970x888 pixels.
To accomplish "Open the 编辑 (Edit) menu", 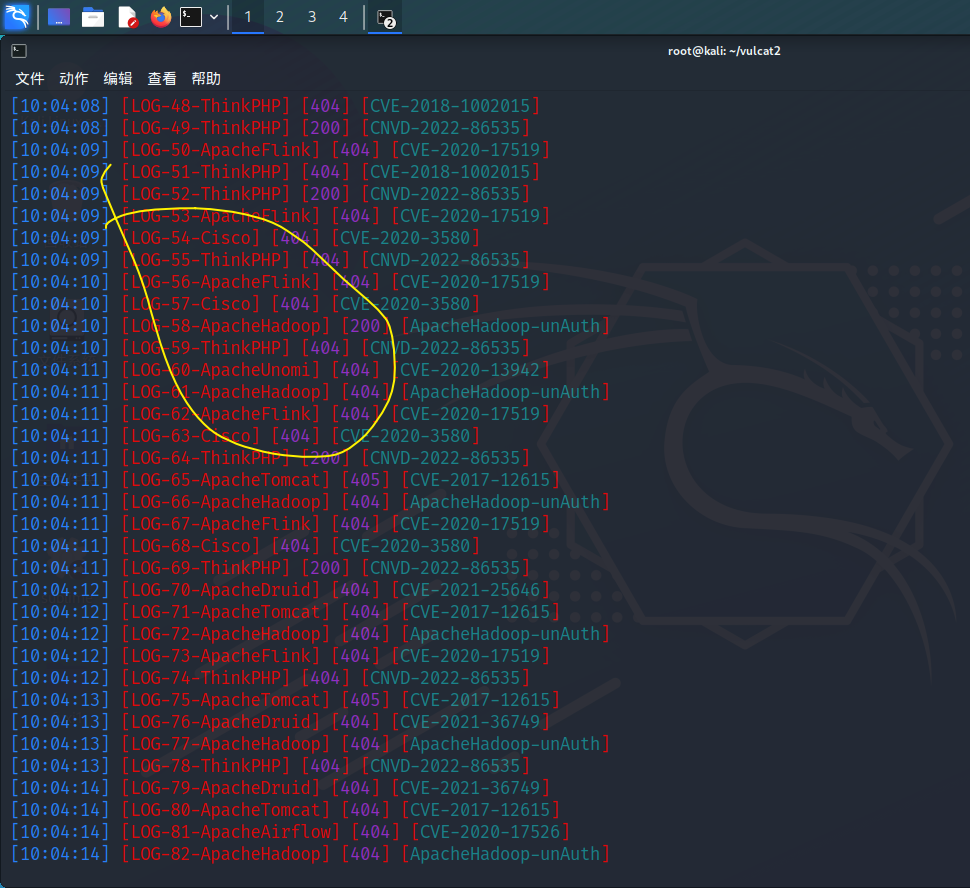I will (118, 79).
